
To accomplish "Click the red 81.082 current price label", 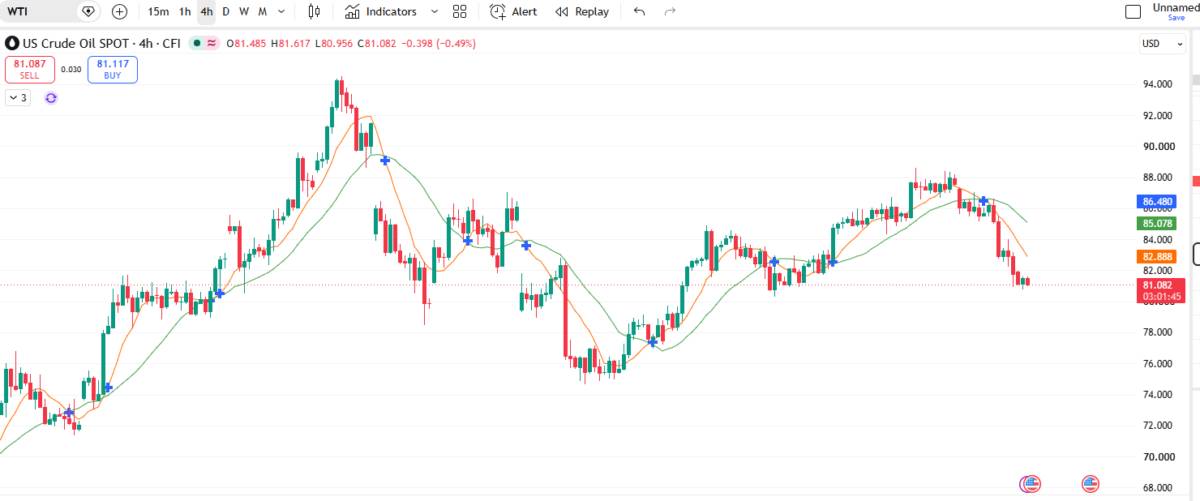I will point(1160,290).
